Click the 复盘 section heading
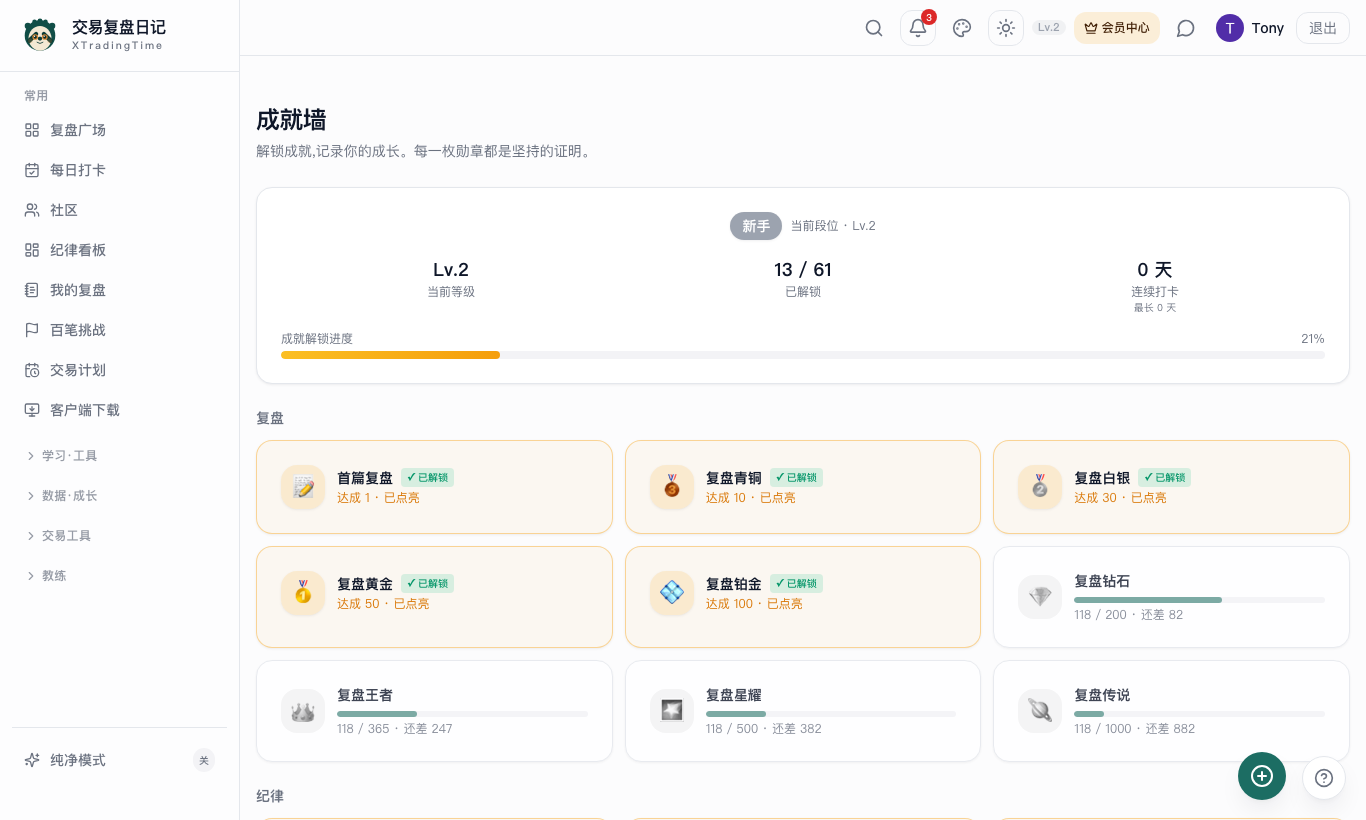This screenshot has height=820, width=1366. click(270, 418)
